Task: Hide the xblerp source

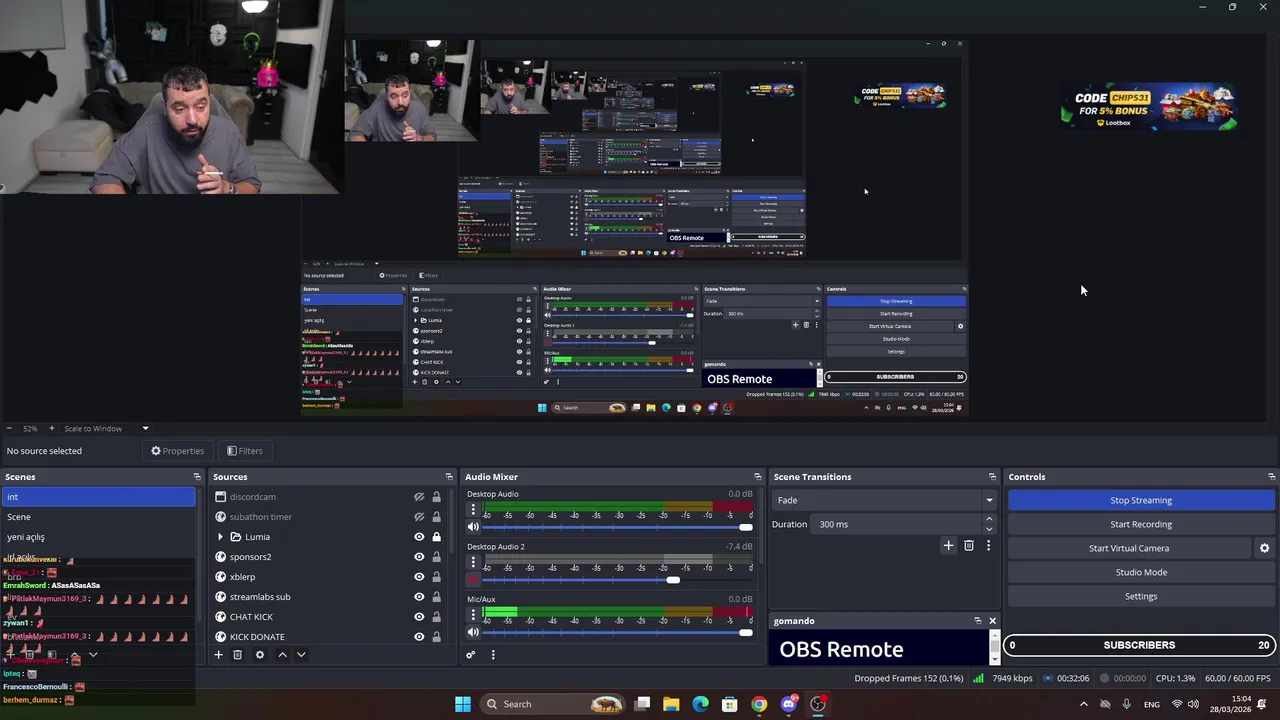Action: [419, 577]
